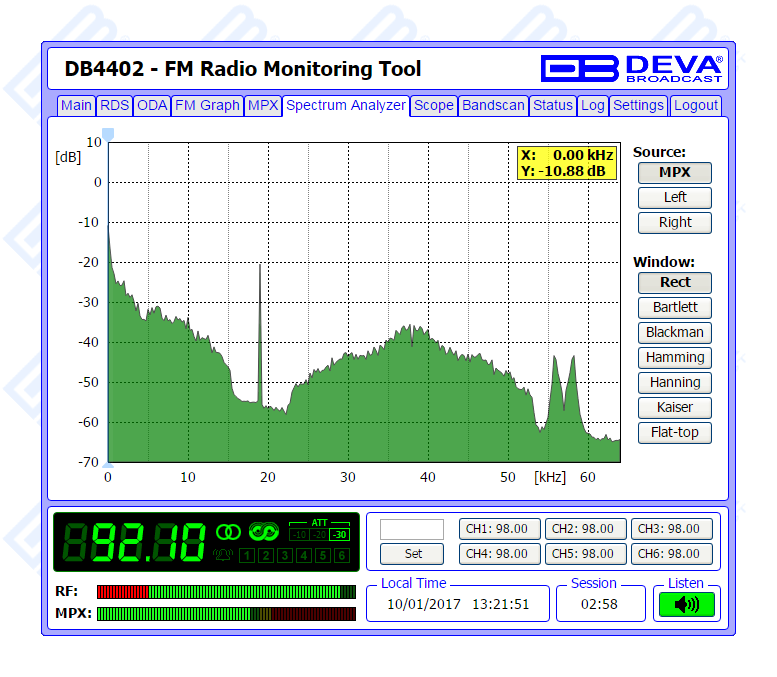This screenshot has width=777, height=677.
Task: Click the frequency input field
Action: [412, 529]
